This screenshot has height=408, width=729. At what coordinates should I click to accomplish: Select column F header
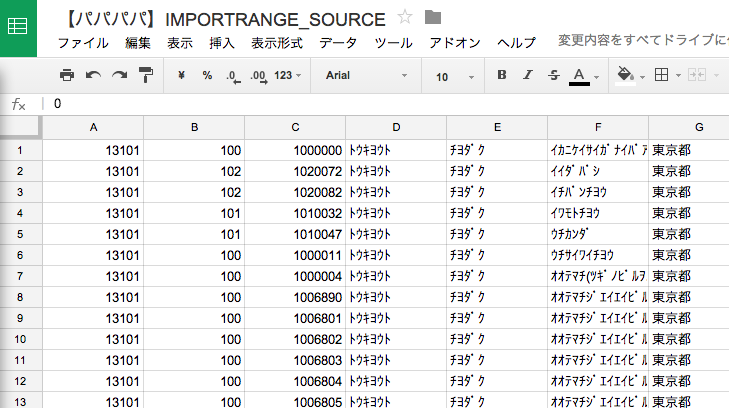click(x=598, y=127)
